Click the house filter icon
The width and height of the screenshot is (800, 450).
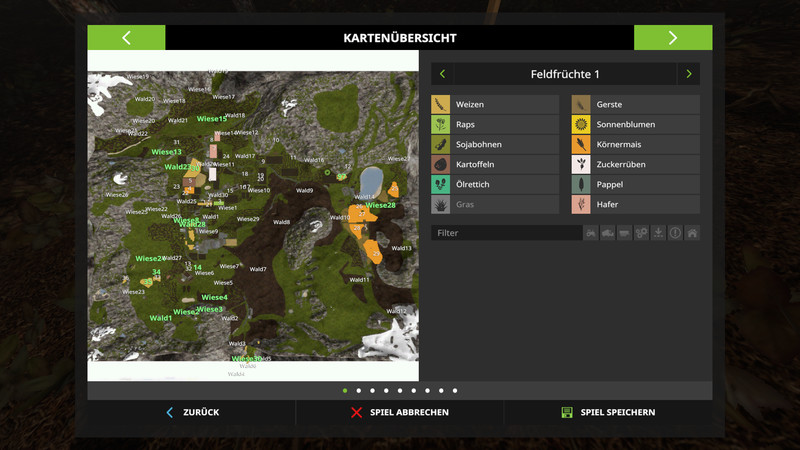pyautogui.click(x=692, y=233)
